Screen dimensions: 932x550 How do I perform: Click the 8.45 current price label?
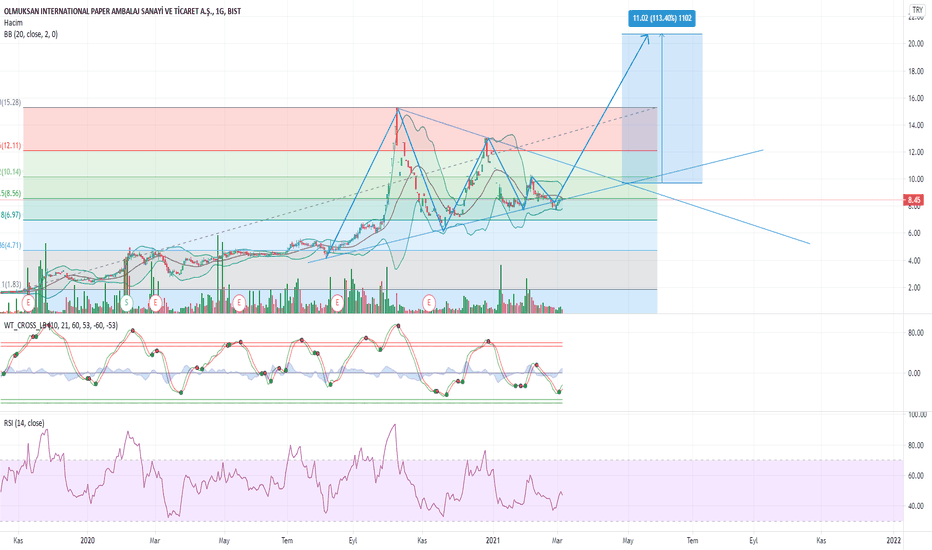pos(914,200)
